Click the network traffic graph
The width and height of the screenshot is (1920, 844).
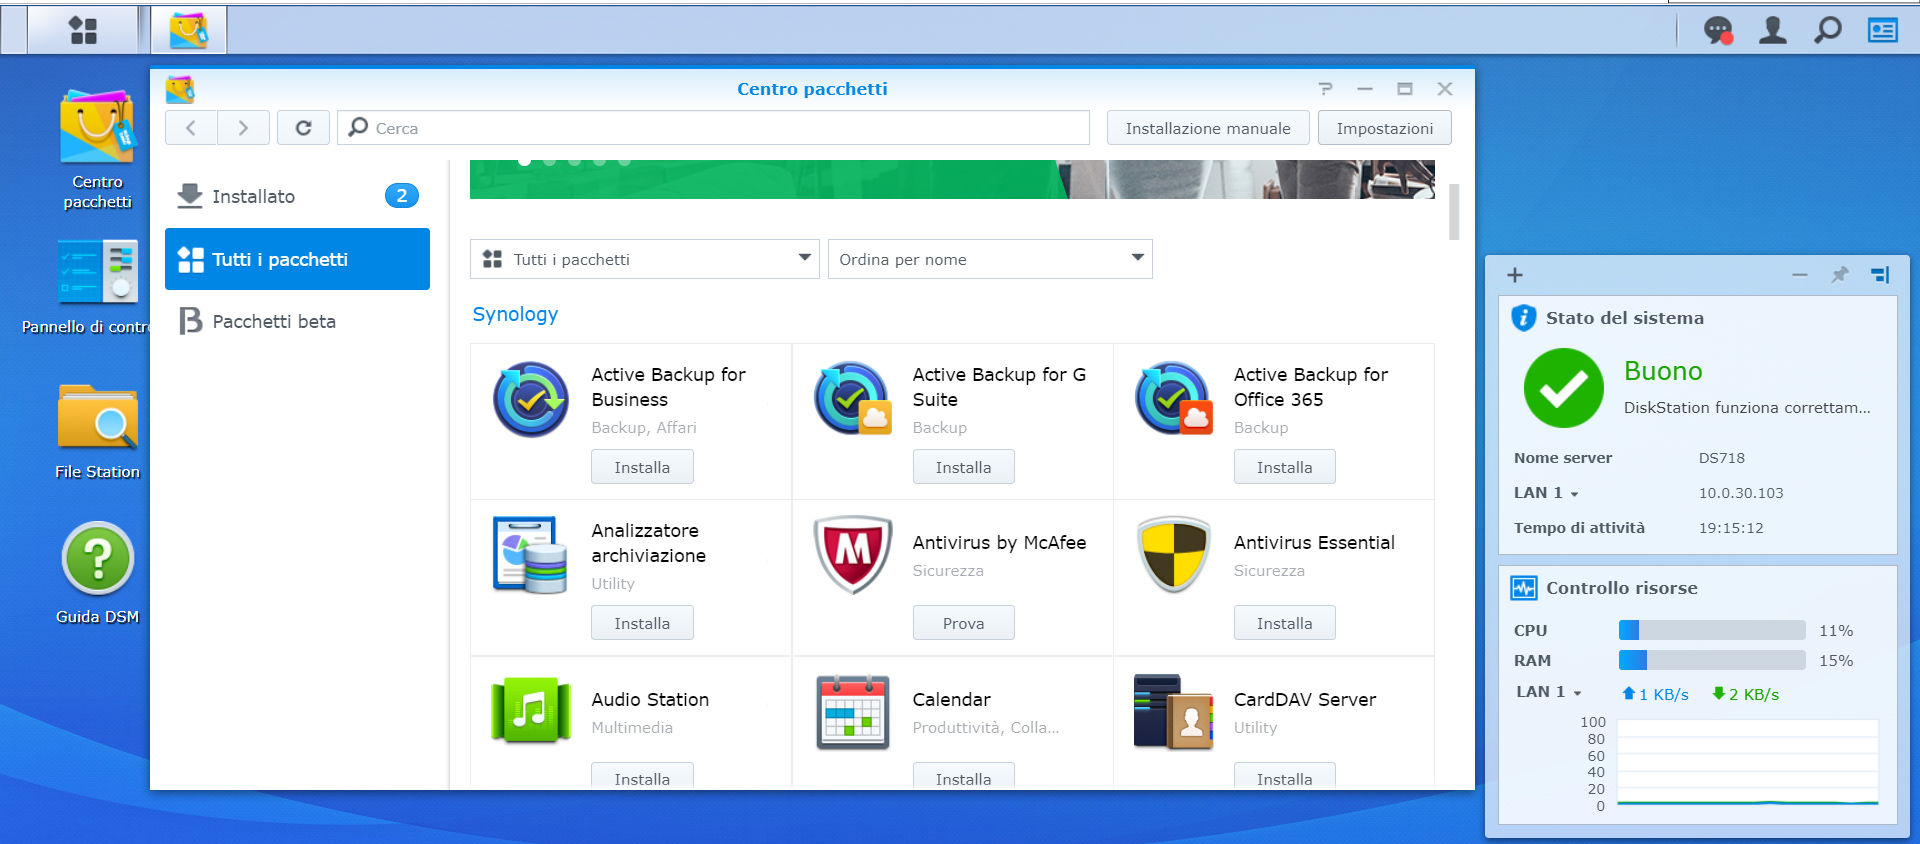coord(1747,762)
